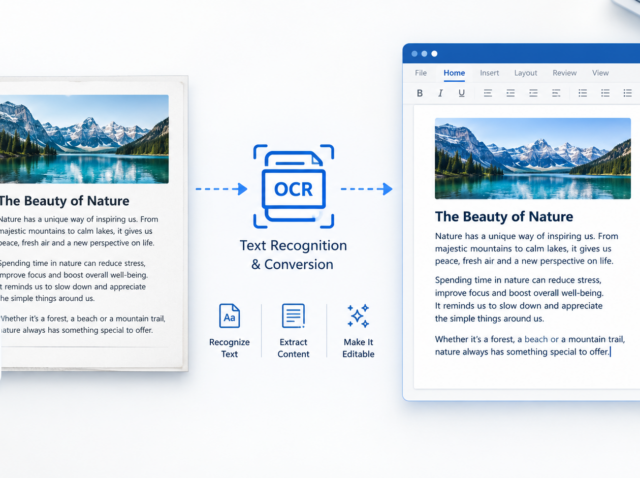Click "The Beauty of Nature" heading in editor
This screenshot has height=478, width=640.
click(504, 216)
